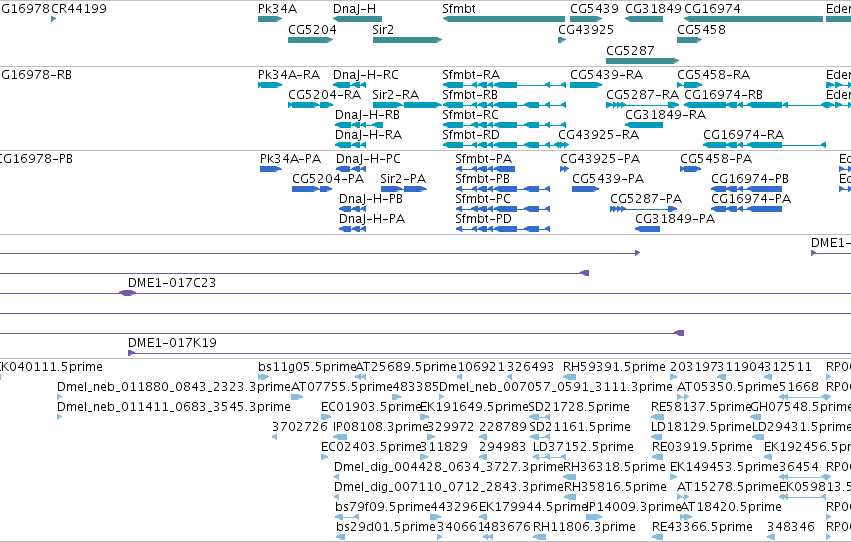
Task: Click the DnaJ-H-RC transcript label
Action: [x=366, y=74]
